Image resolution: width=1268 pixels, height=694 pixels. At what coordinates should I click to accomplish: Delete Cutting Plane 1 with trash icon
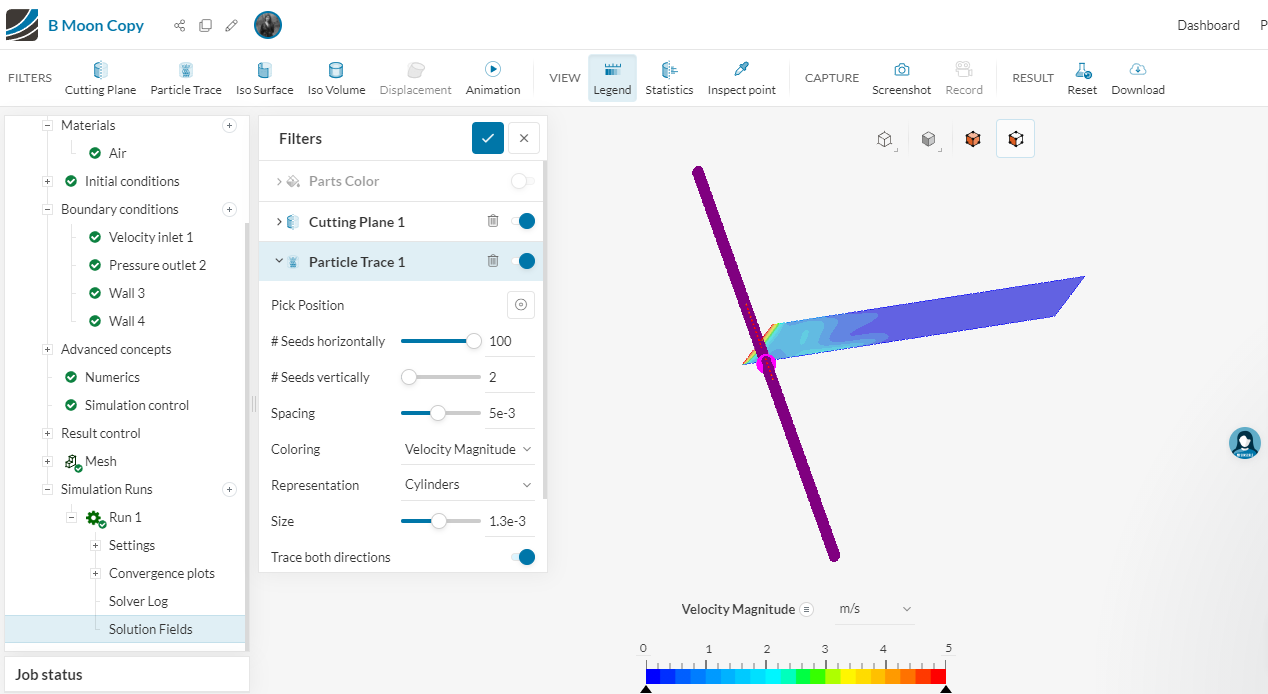(493, 221)
